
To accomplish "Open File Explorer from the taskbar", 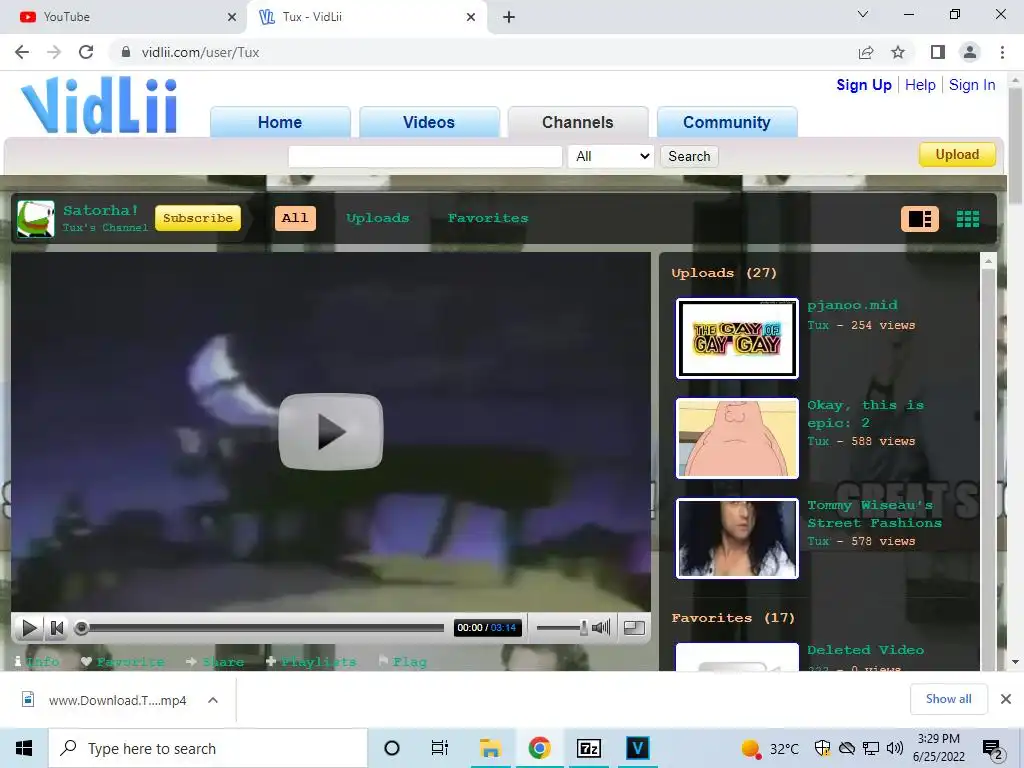I will click(x=490, y=748).
